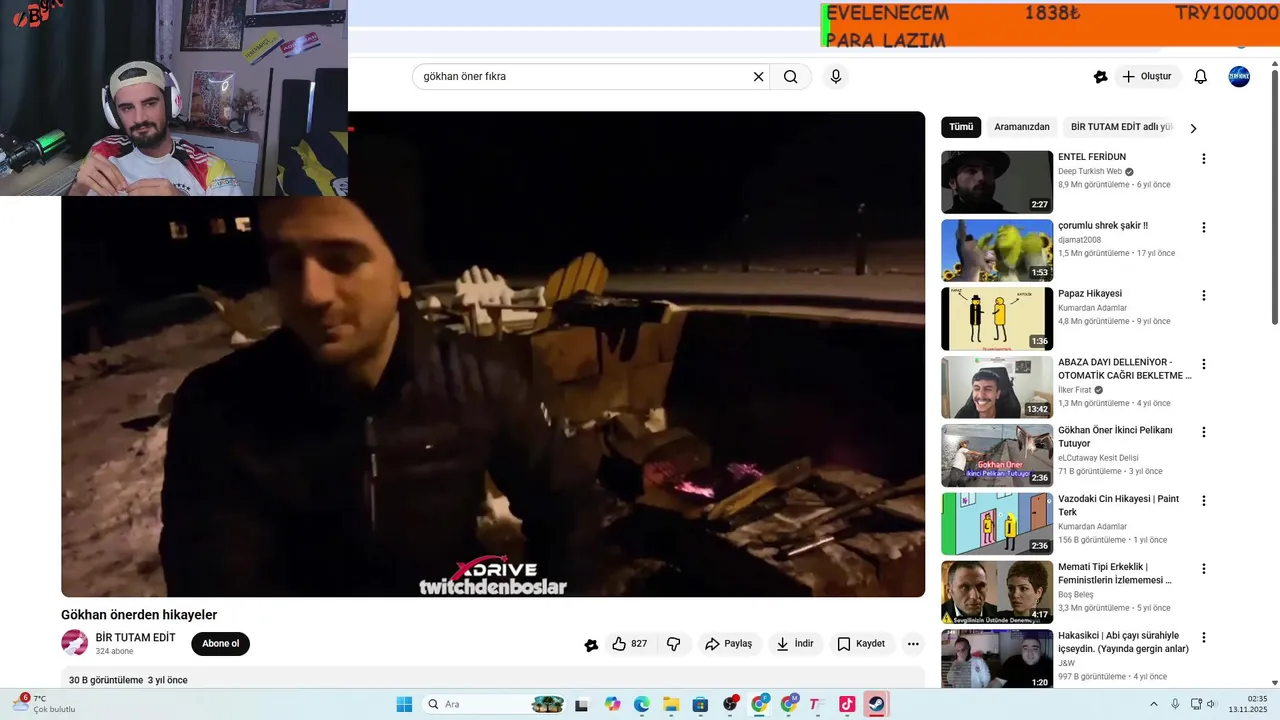Like the video with 827 likes
This screenshot has height=720, width=1280.
tap(630, 644)
